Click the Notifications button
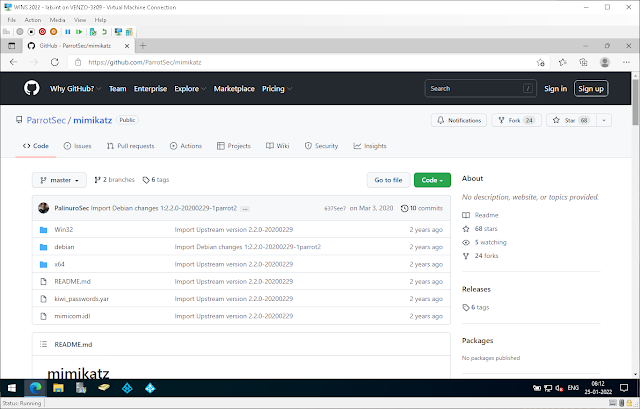The image size is (640, 409). coord(459,120)
